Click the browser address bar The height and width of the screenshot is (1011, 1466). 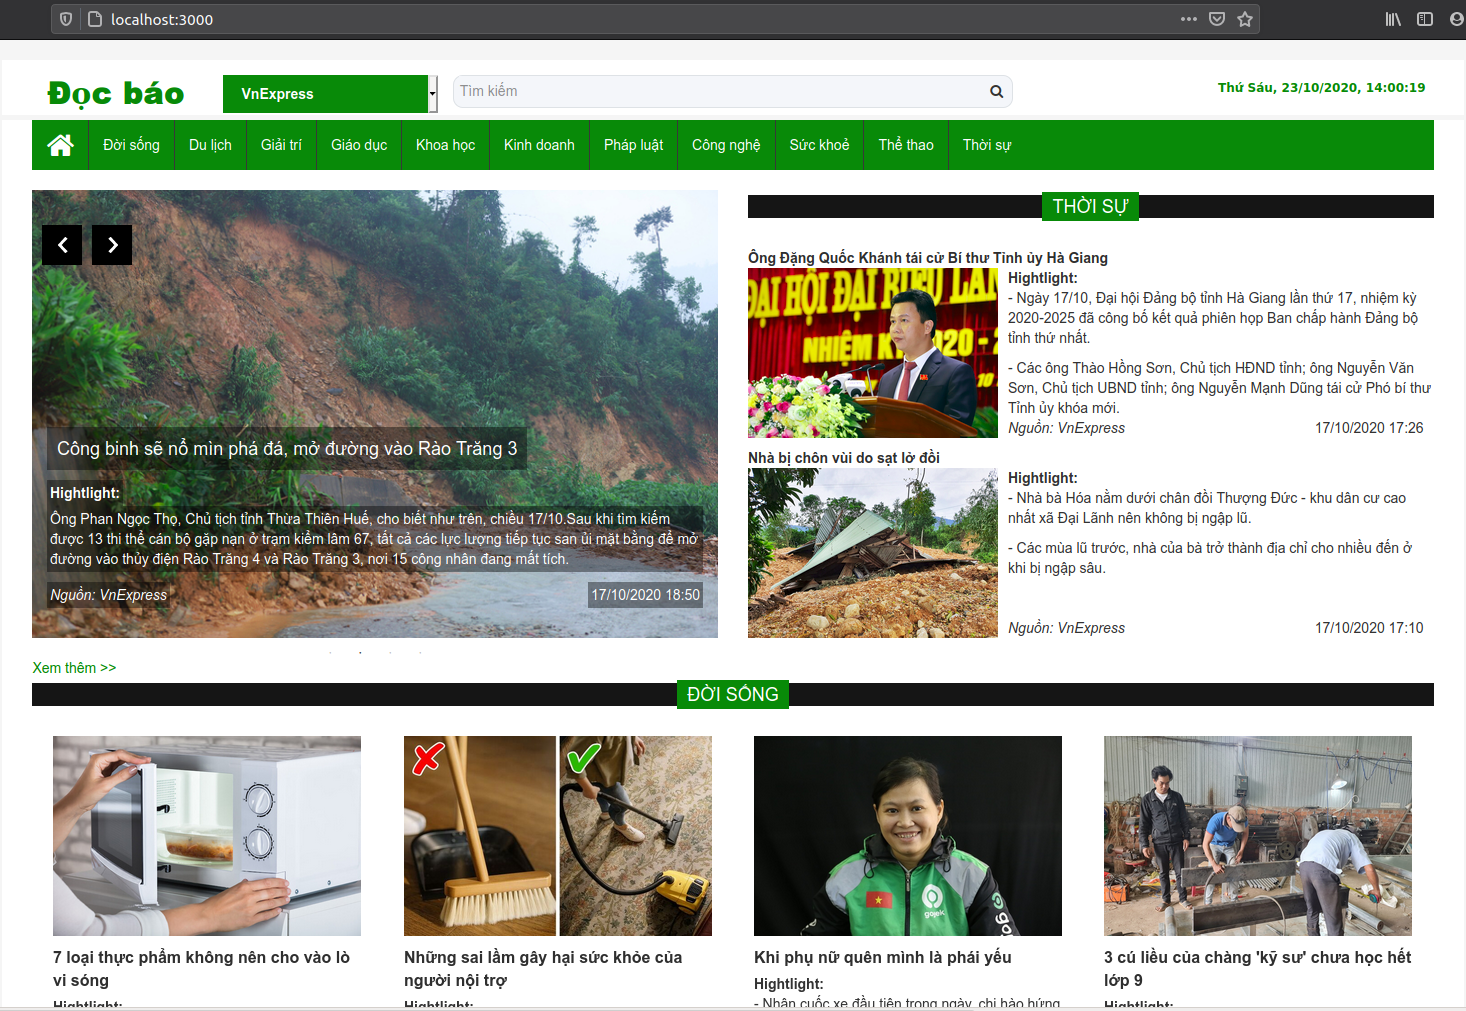(x=640, y=19)
